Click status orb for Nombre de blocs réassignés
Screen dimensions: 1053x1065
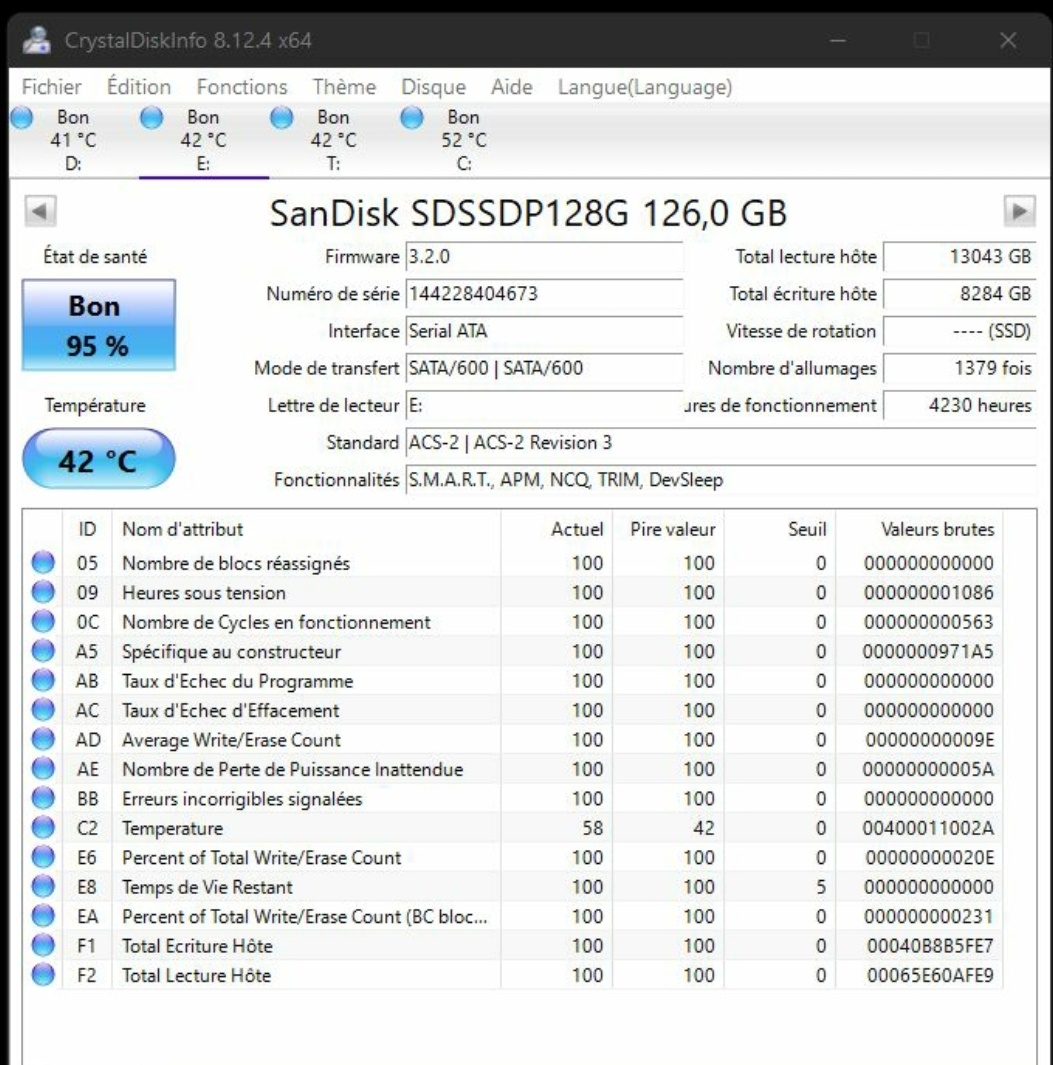[x=43, y=563]
